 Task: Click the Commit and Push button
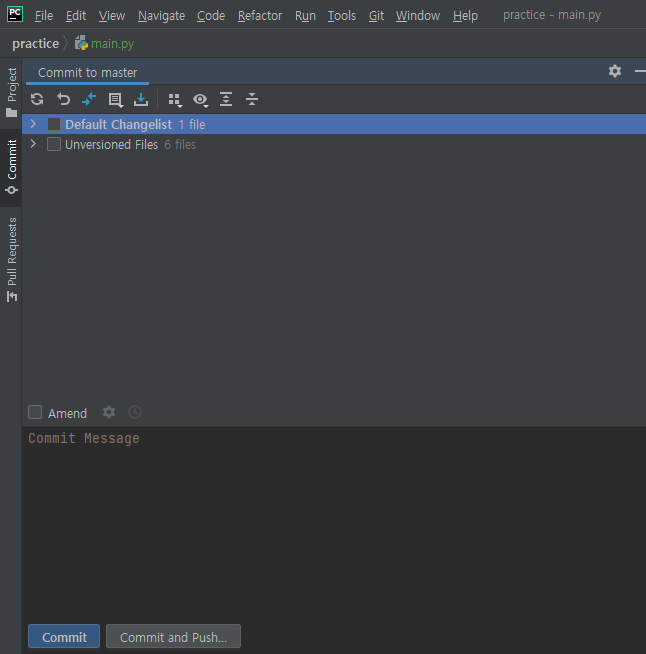(x=173, y=636)
